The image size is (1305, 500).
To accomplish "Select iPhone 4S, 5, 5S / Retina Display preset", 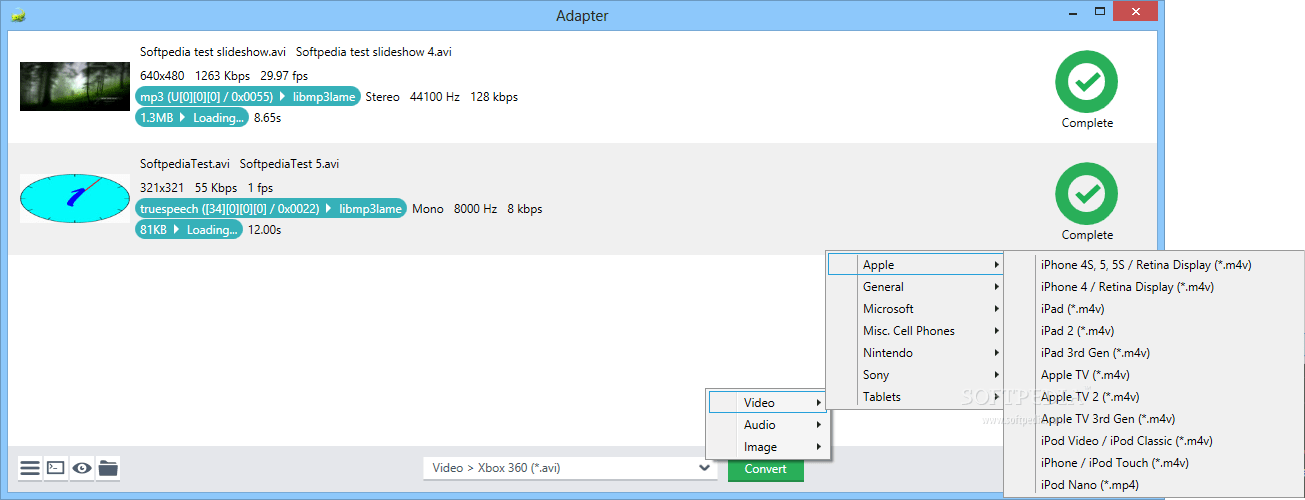I will (x=1154, y=265).
